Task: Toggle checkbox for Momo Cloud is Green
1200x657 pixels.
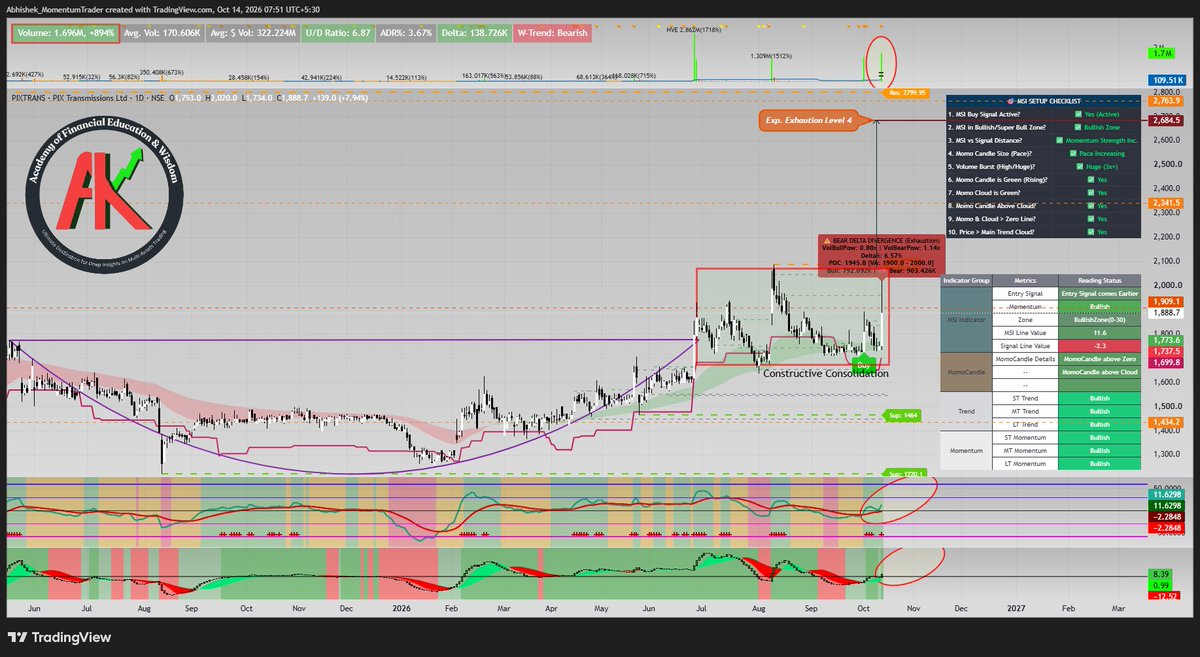Action: 1091,192
